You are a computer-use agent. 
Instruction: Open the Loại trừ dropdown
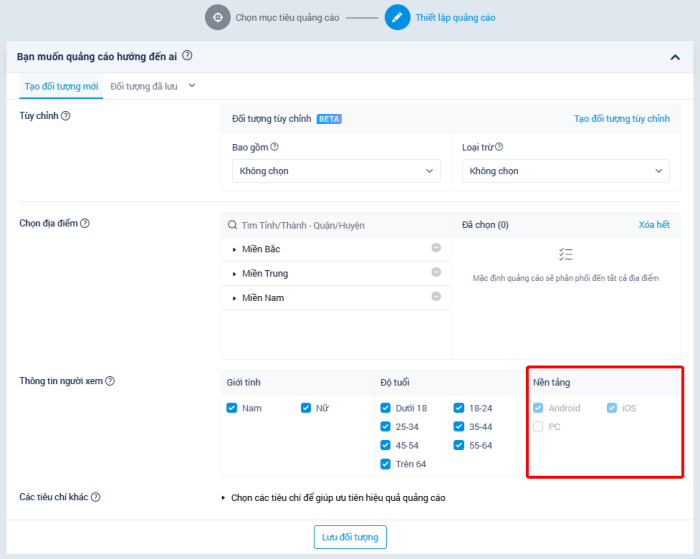(x=565, y=171)
